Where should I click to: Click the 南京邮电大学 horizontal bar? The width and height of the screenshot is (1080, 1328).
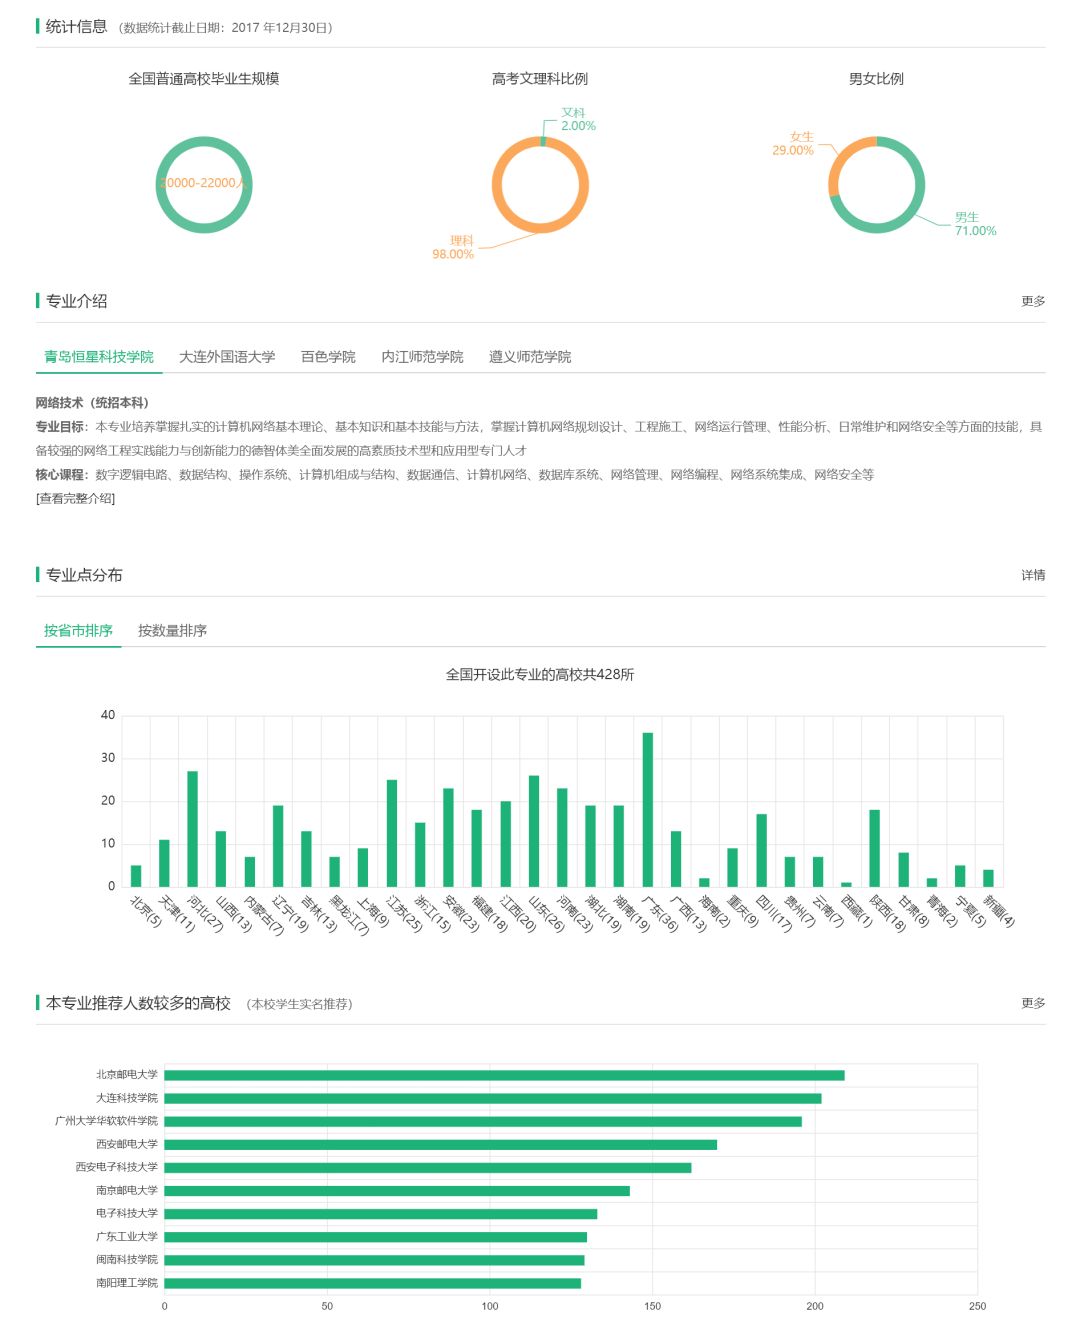397,1190
